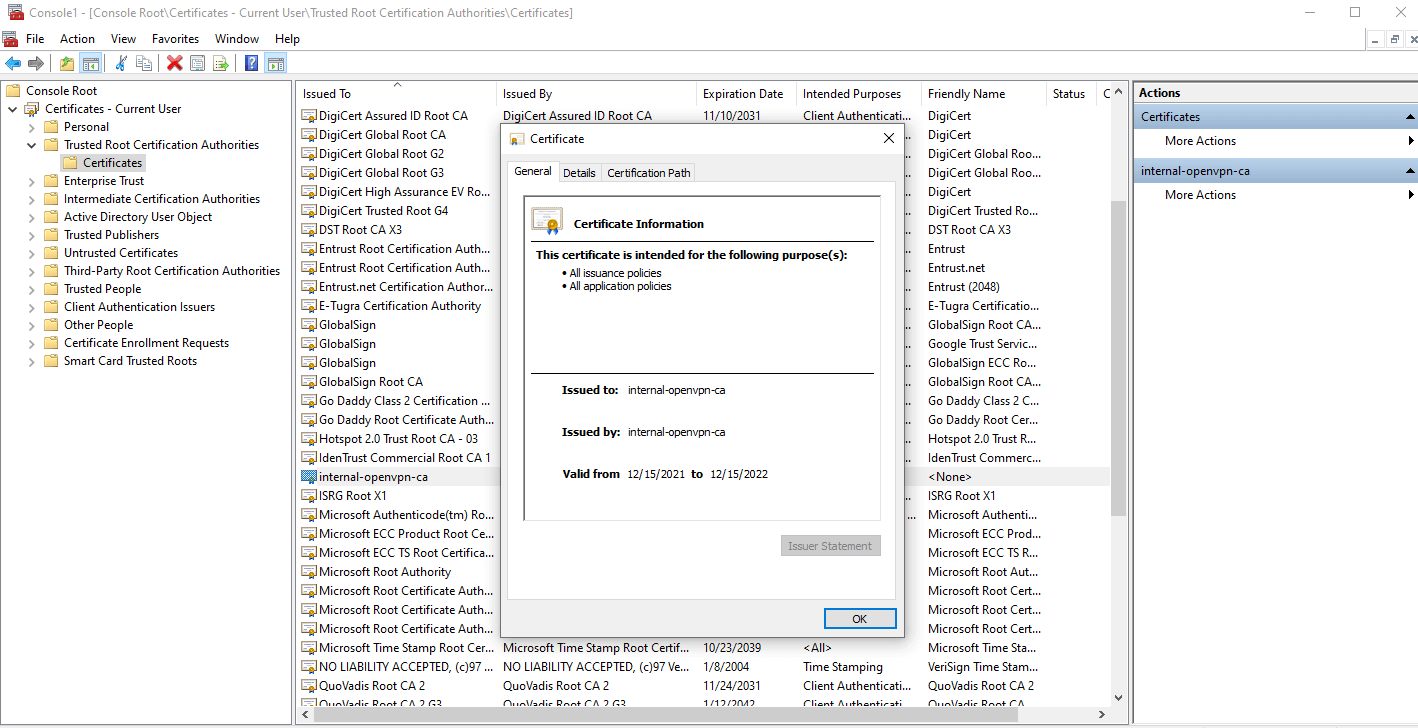This screenshot has width=1418, height=728.
Task: Open the Action menu
Action: click(x=77, y=39)
